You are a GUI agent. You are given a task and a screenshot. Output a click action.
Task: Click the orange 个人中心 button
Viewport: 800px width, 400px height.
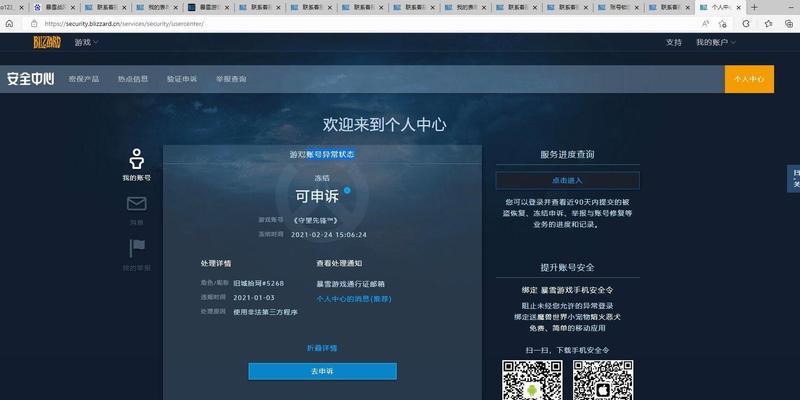pos(749,79)
